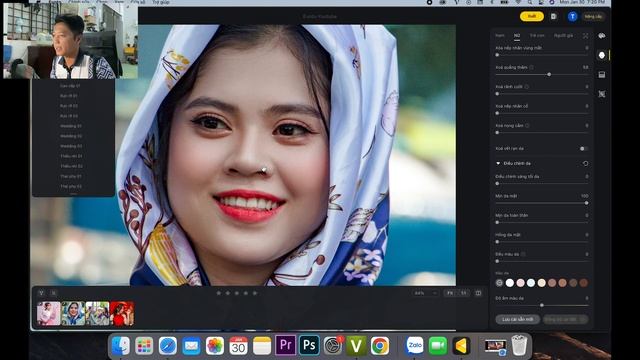Open the yellow app icon beside FaceTime in dock
Viewport: 640px width, 360px height.
pos(461,346)
